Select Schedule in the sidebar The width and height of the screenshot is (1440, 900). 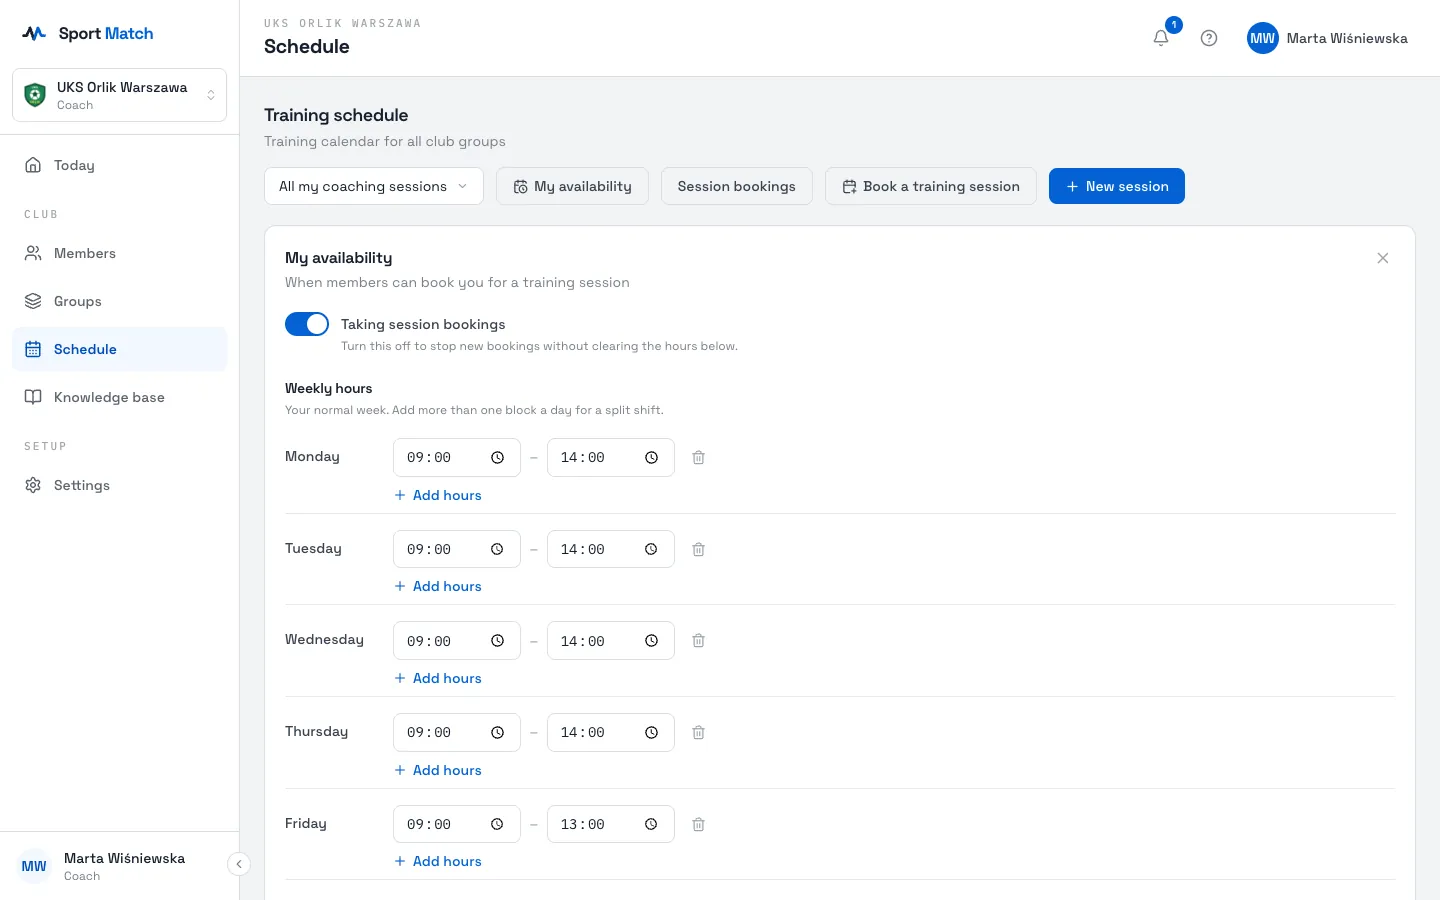tap(120, 349)
